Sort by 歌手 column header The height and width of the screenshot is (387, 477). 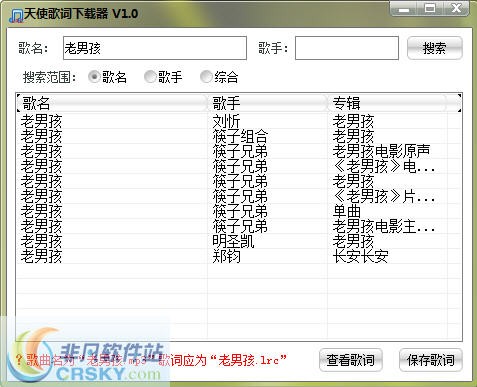(267, 103)
